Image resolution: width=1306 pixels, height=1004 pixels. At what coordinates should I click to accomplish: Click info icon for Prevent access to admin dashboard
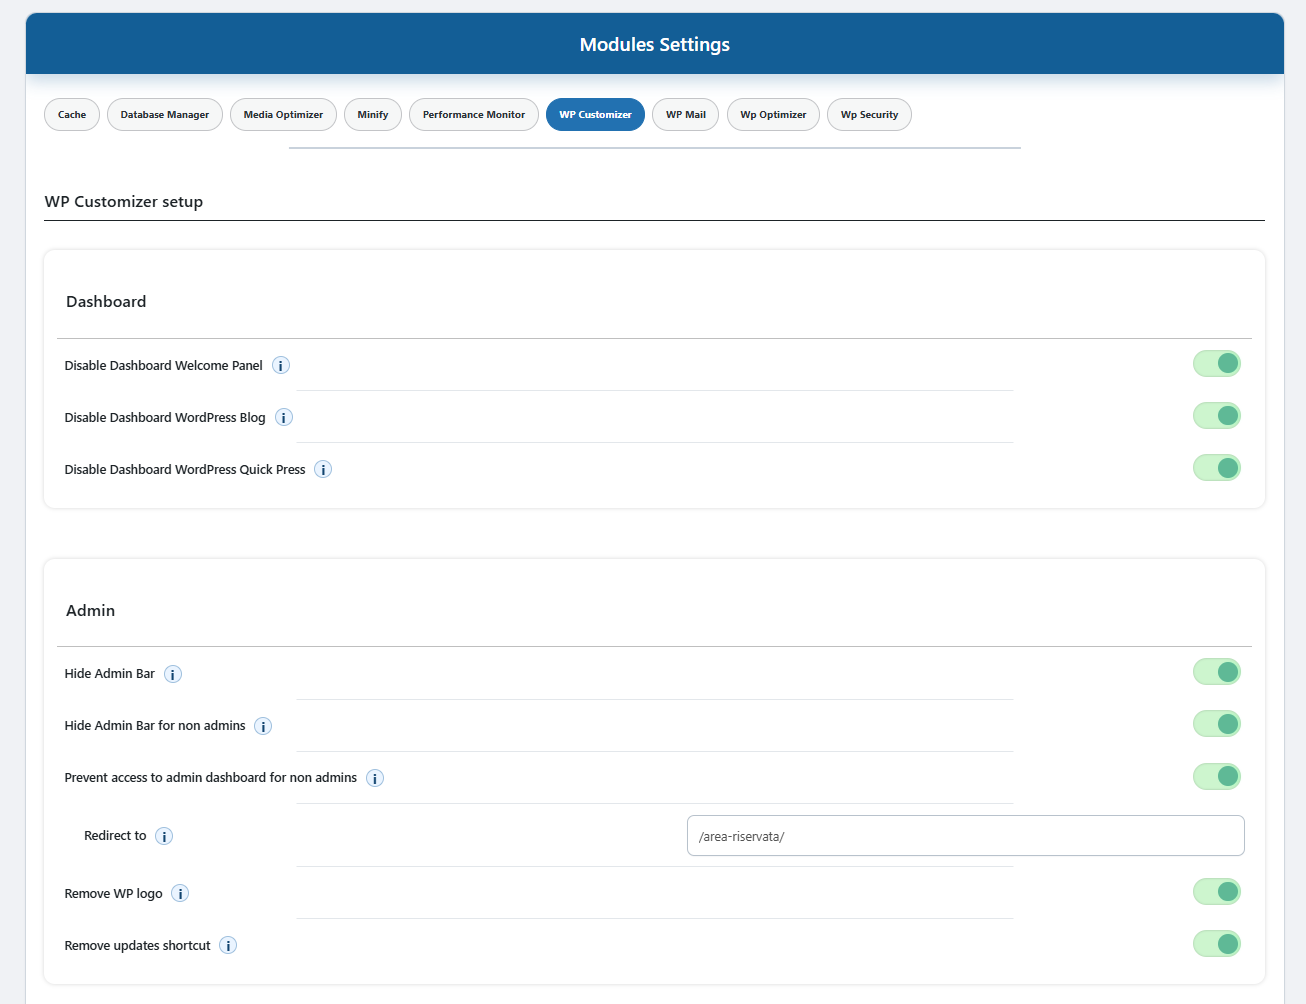coord(375,778)
